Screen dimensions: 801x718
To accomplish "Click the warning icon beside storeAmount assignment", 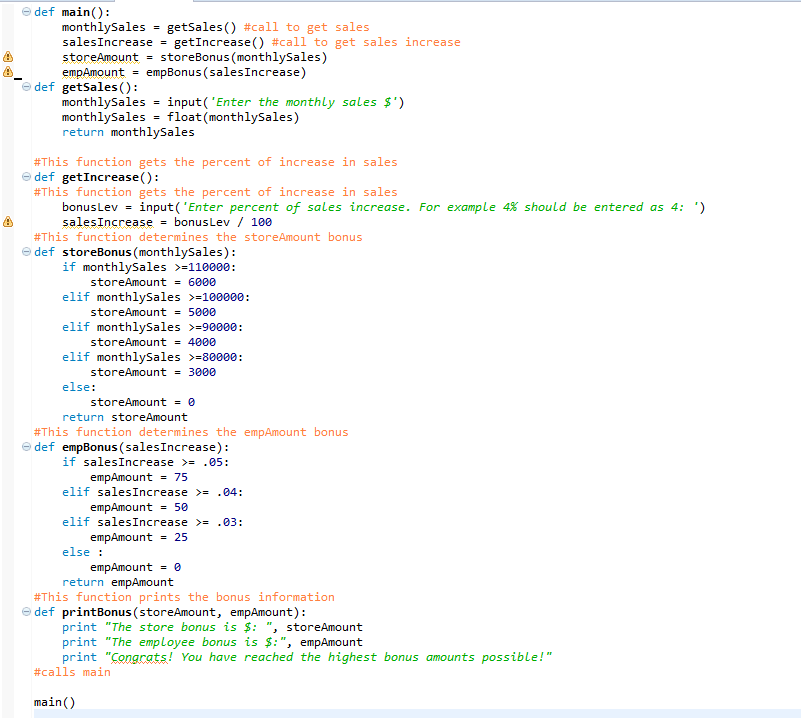I will pyautogui.click(x=6, y=57).
